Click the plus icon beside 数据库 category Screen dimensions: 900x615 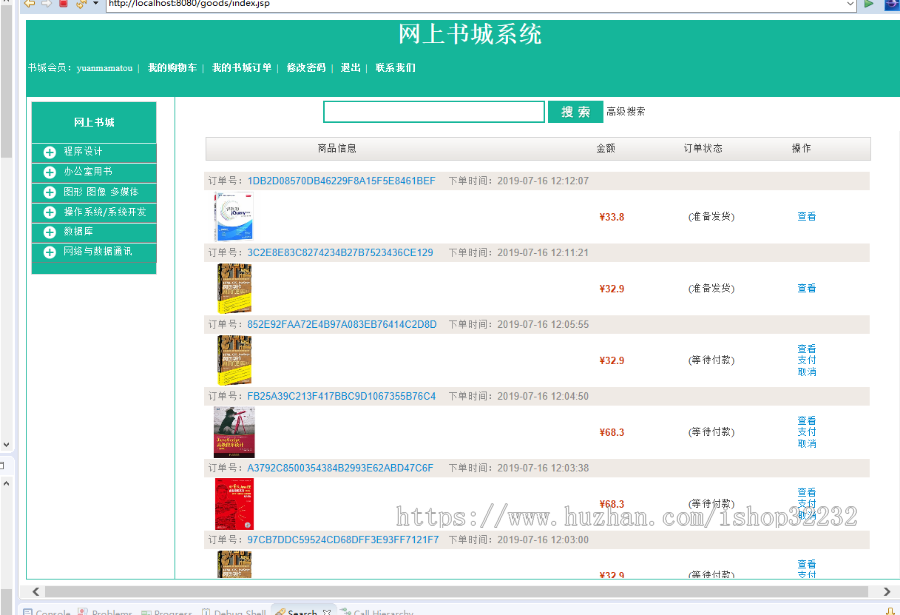tap(49, 232)
